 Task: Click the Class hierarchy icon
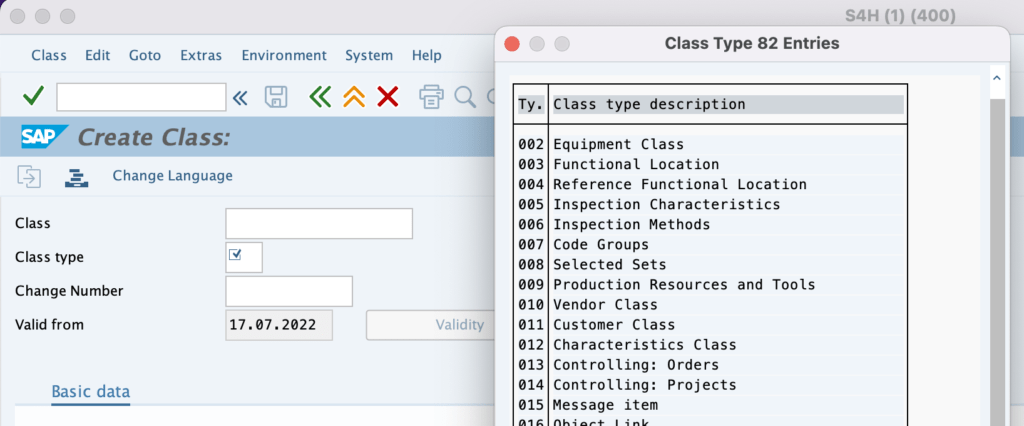pyautogui.click(x=76, y=177)
